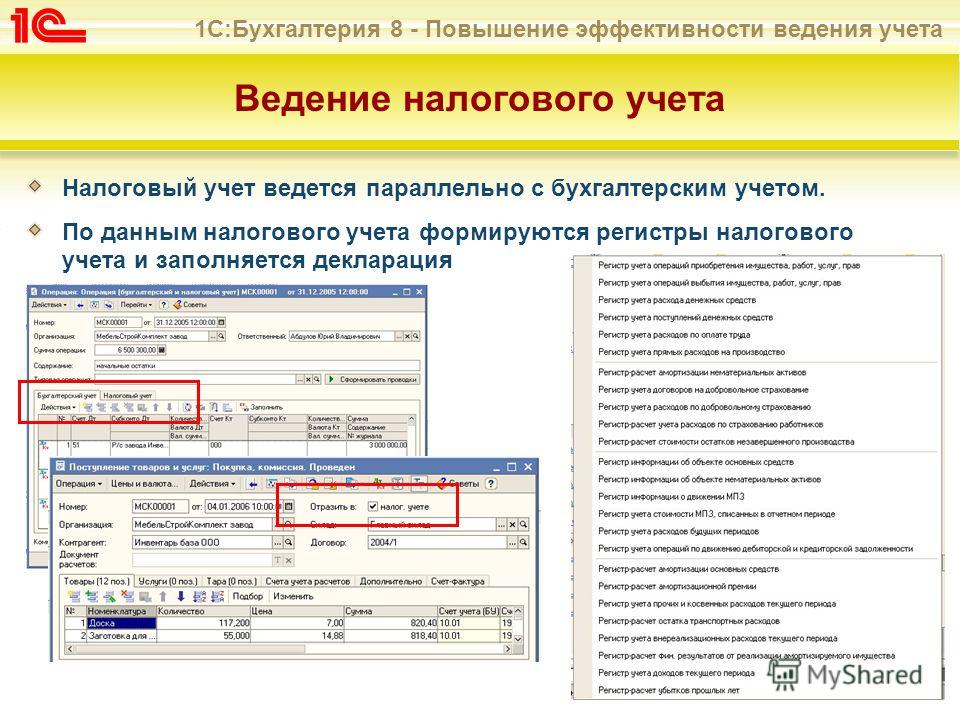
Task: Click the magnifier beside МебельСтройКомплект in Операция window
Action: 222,336
